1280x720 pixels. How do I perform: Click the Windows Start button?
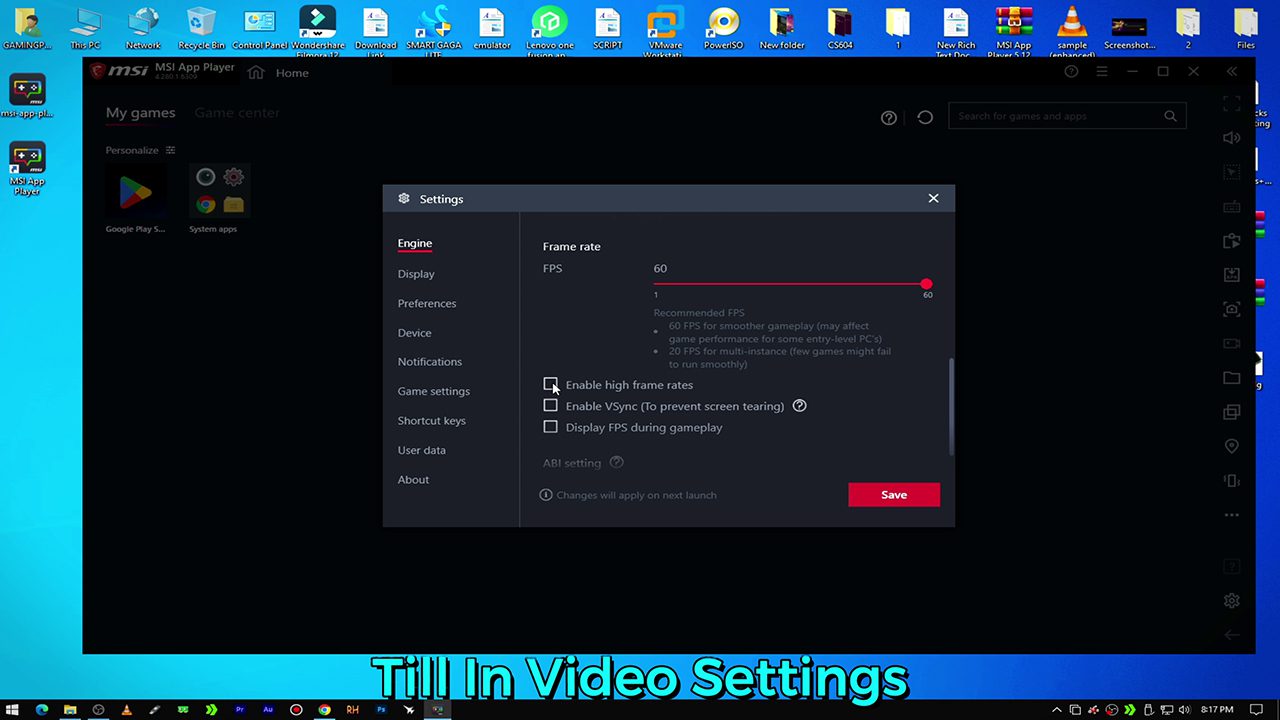pyautogui.click(x=13, y=709)
